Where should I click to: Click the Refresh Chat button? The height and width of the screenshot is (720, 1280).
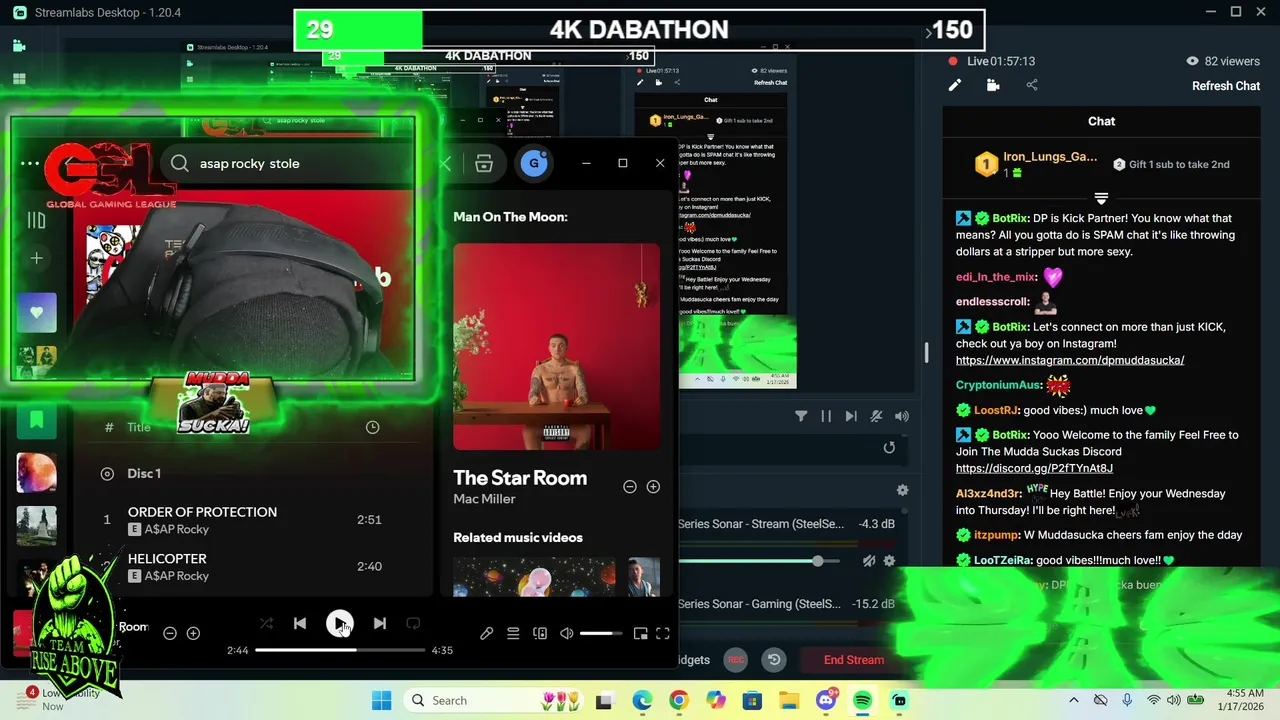pyautogui.click(x=1226, y=86)
